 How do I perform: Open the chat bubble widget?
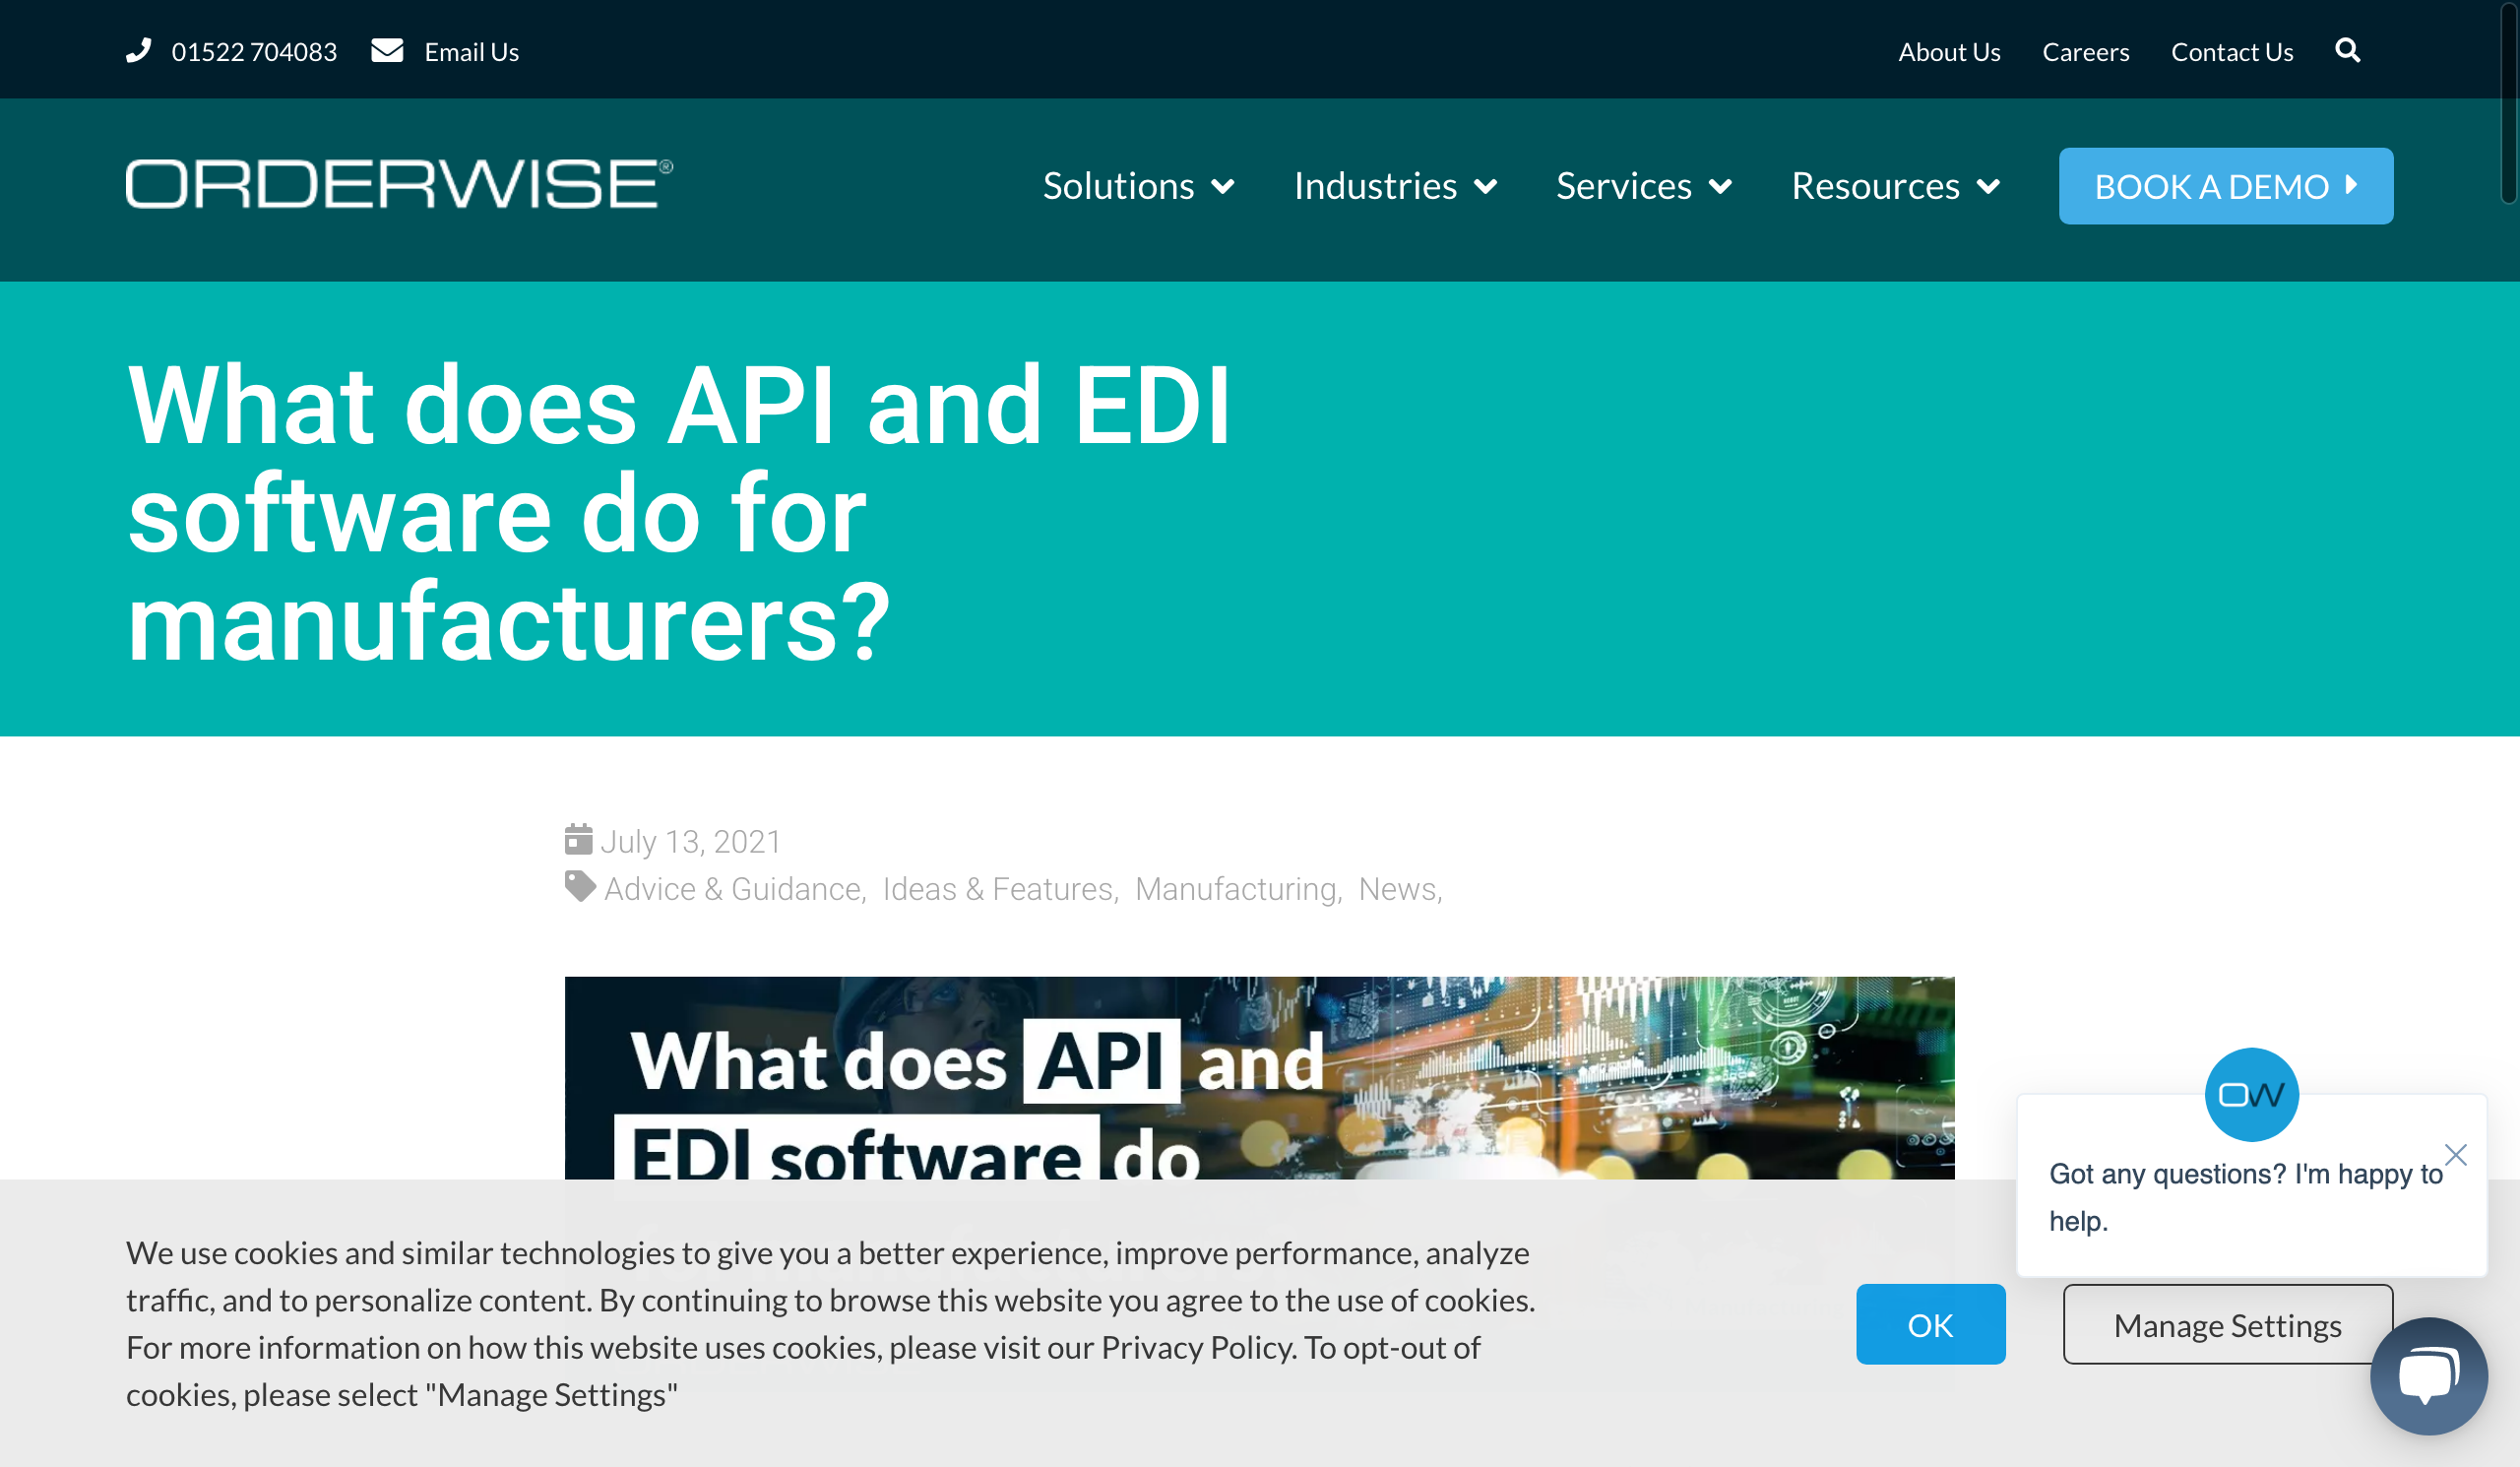click(x=2428, y=1376)
